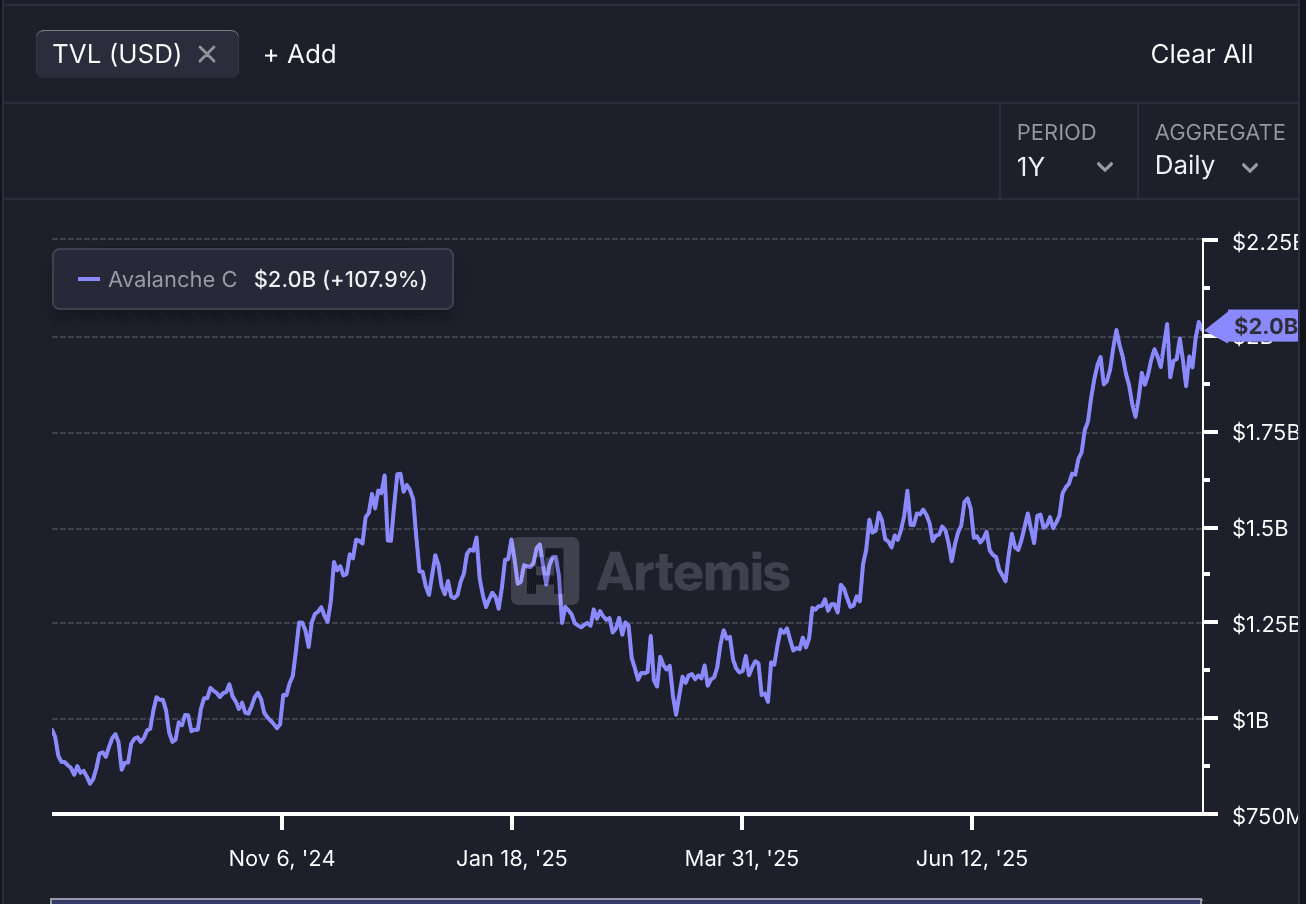Select the Jan 18, '25 date label
Viewport: 1306px width, 904px height.
(x=511, y=858)
